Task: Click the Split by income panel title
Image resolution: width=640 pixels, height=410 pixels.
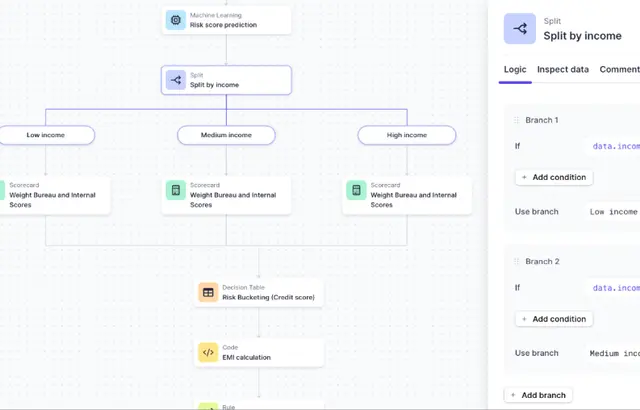Action: click(582, 36)
